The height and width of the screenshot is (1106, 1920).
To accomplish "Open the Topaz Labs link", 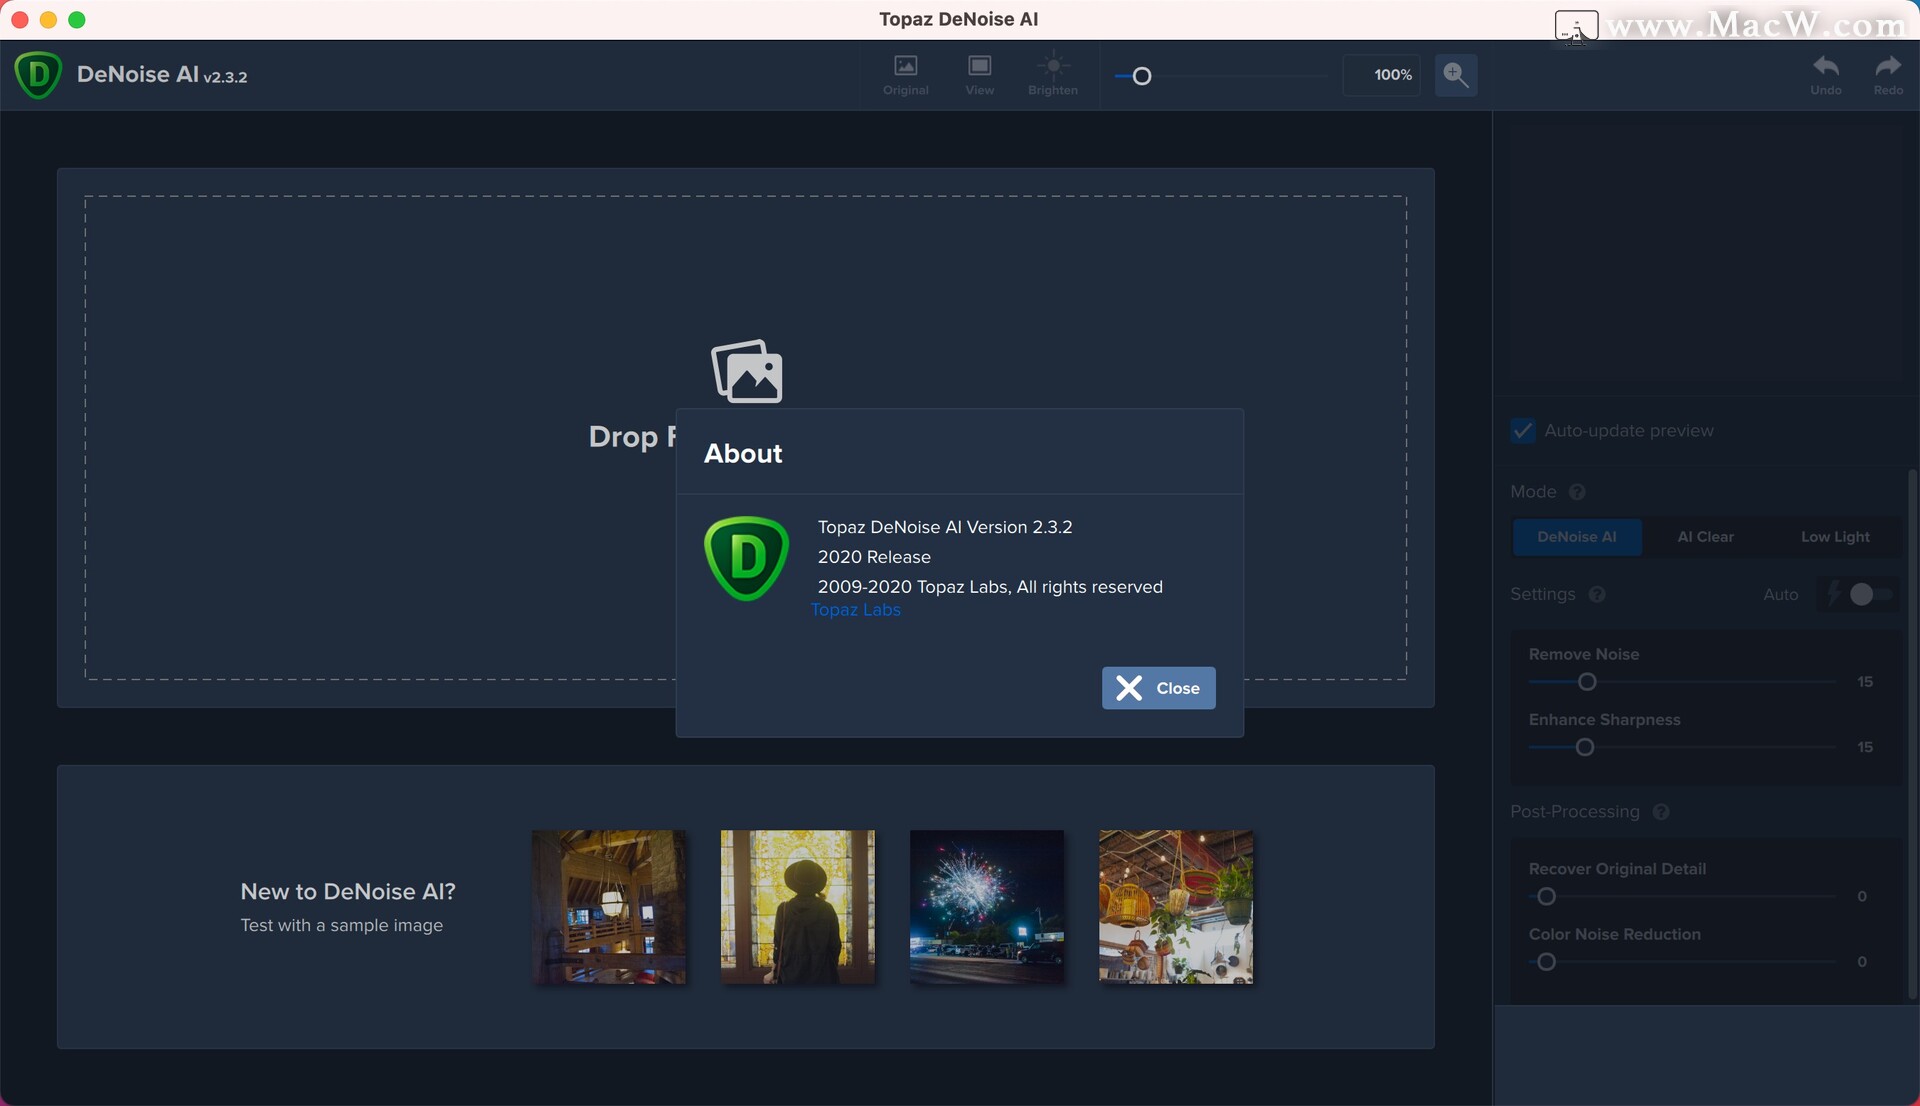I will [855, 610].
